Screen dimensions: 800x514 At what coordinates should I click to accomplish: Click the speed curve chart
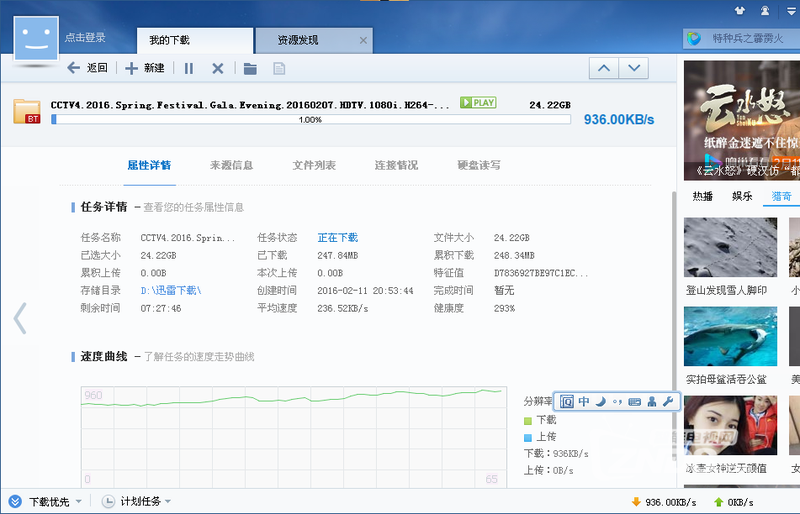point(294,436)
